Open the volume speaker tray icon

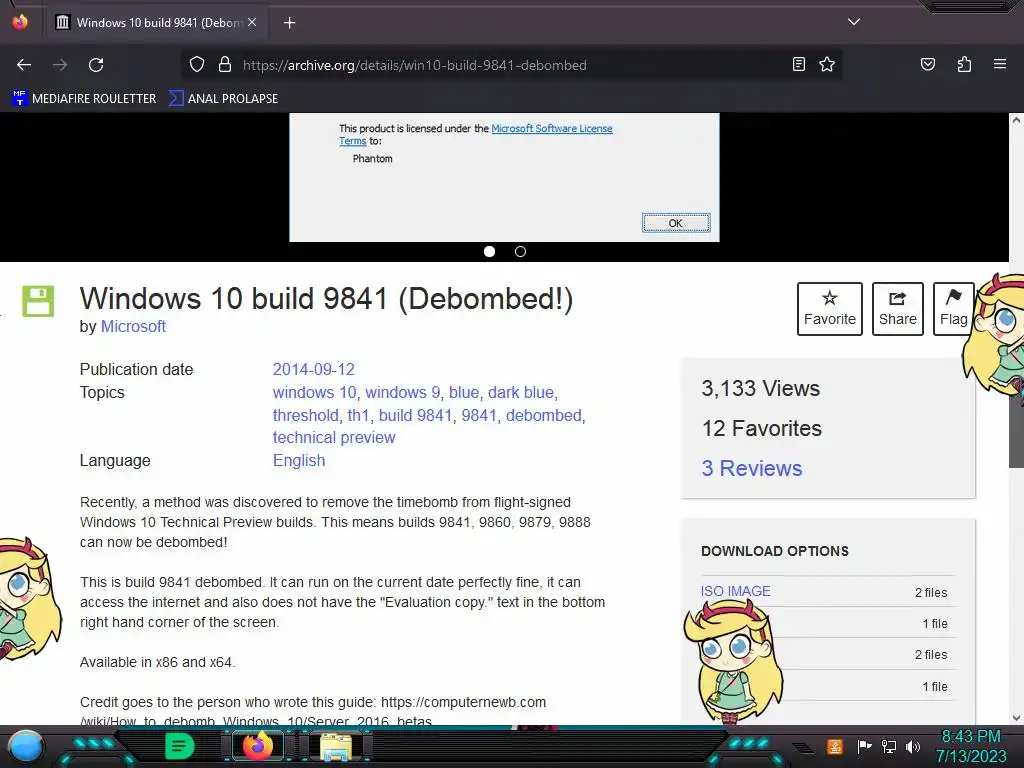(913, 746)
